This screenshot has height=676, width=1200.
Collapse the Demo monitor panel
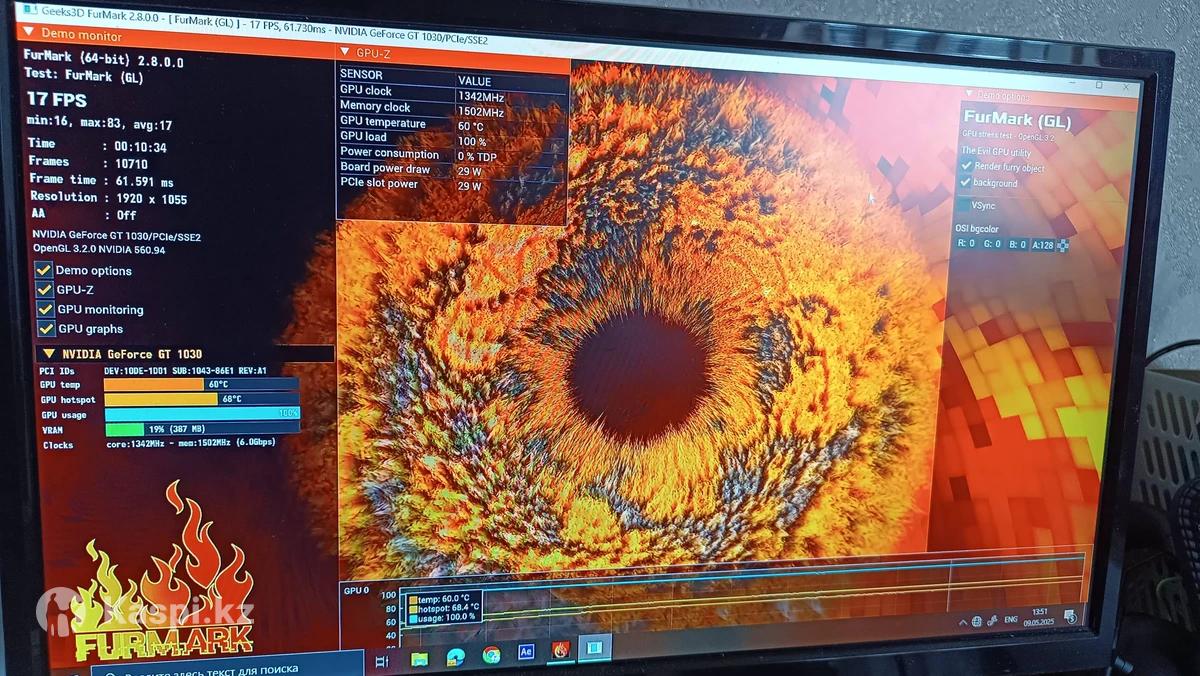point(28,34)
